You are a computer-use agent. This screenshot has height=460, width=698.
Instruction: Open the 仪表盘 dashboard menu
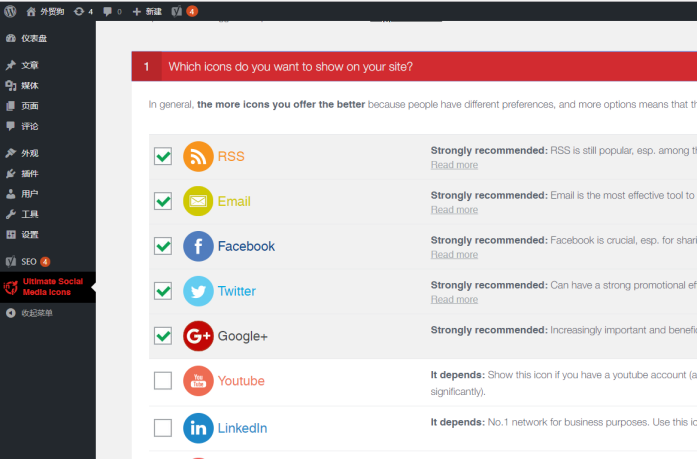click(34, 38)
